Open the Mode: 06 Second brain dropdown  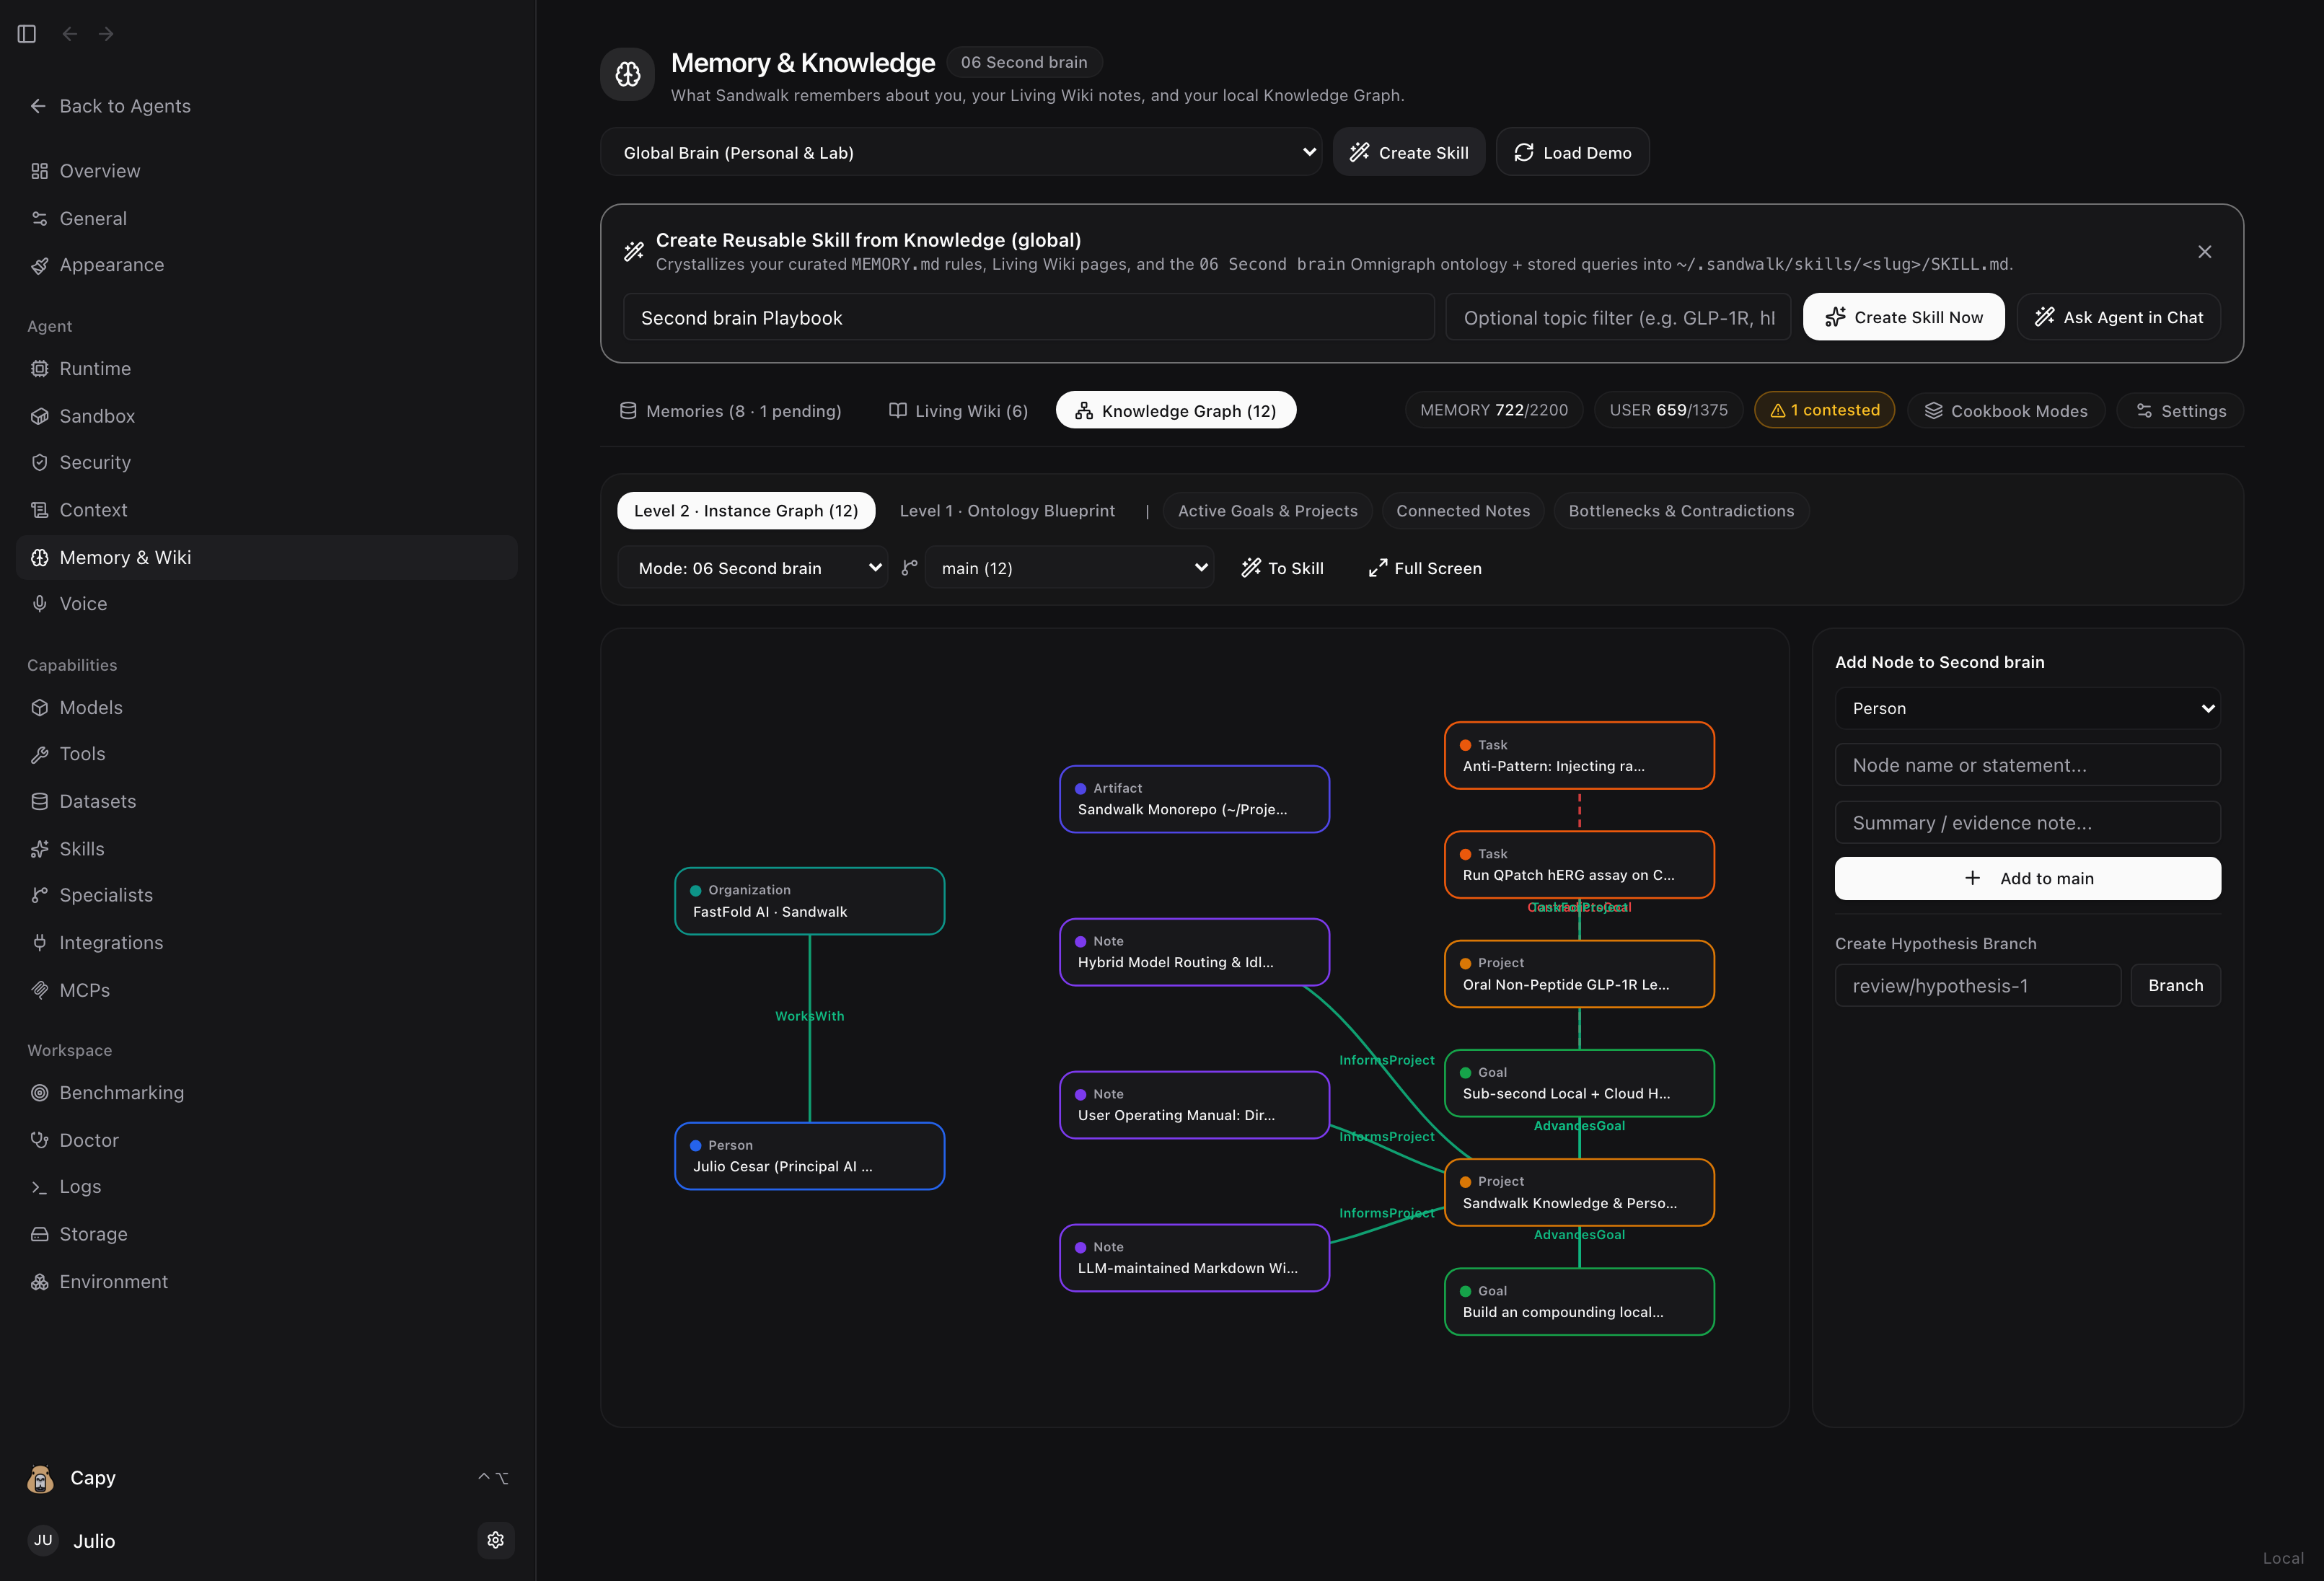click(x=753, y=568)
